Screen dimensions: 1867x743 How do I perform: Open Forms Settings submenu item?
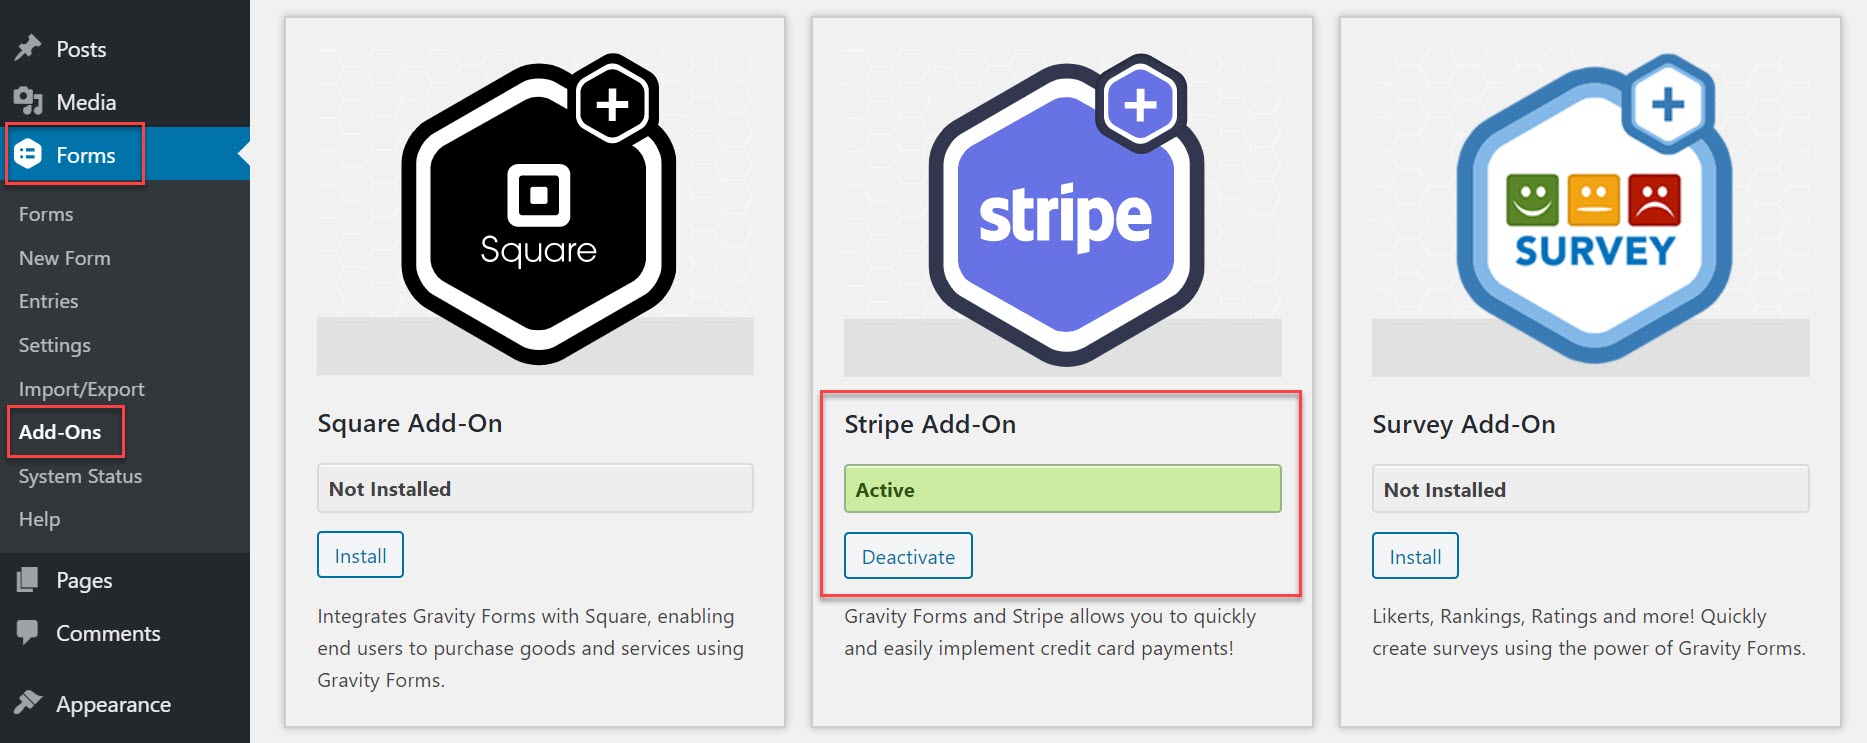[55, 345]
